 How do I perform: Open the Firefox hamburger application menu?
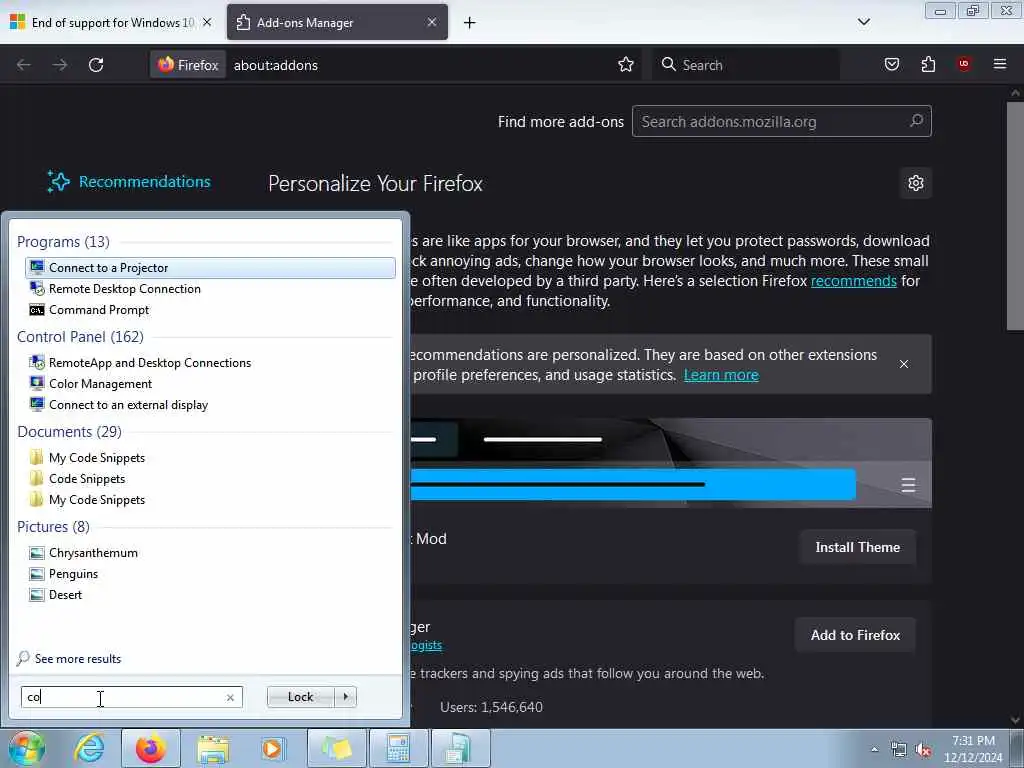pos(1000,64)
